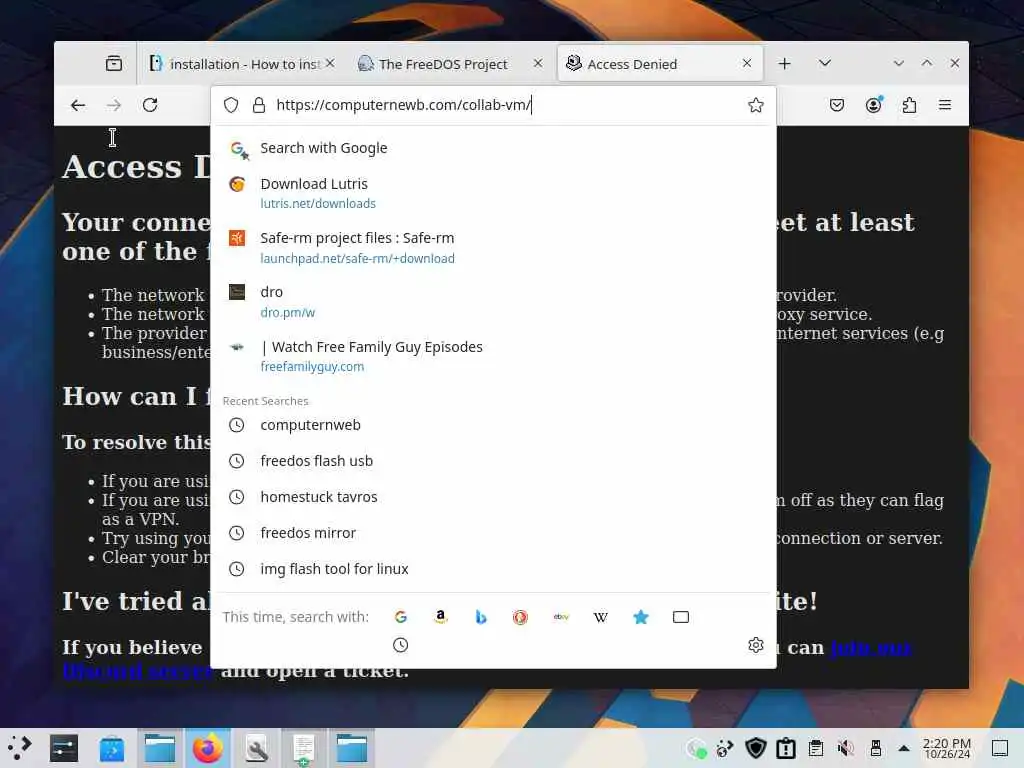Select the dro dro.pm/w suggestion

(x=493, y=302)
